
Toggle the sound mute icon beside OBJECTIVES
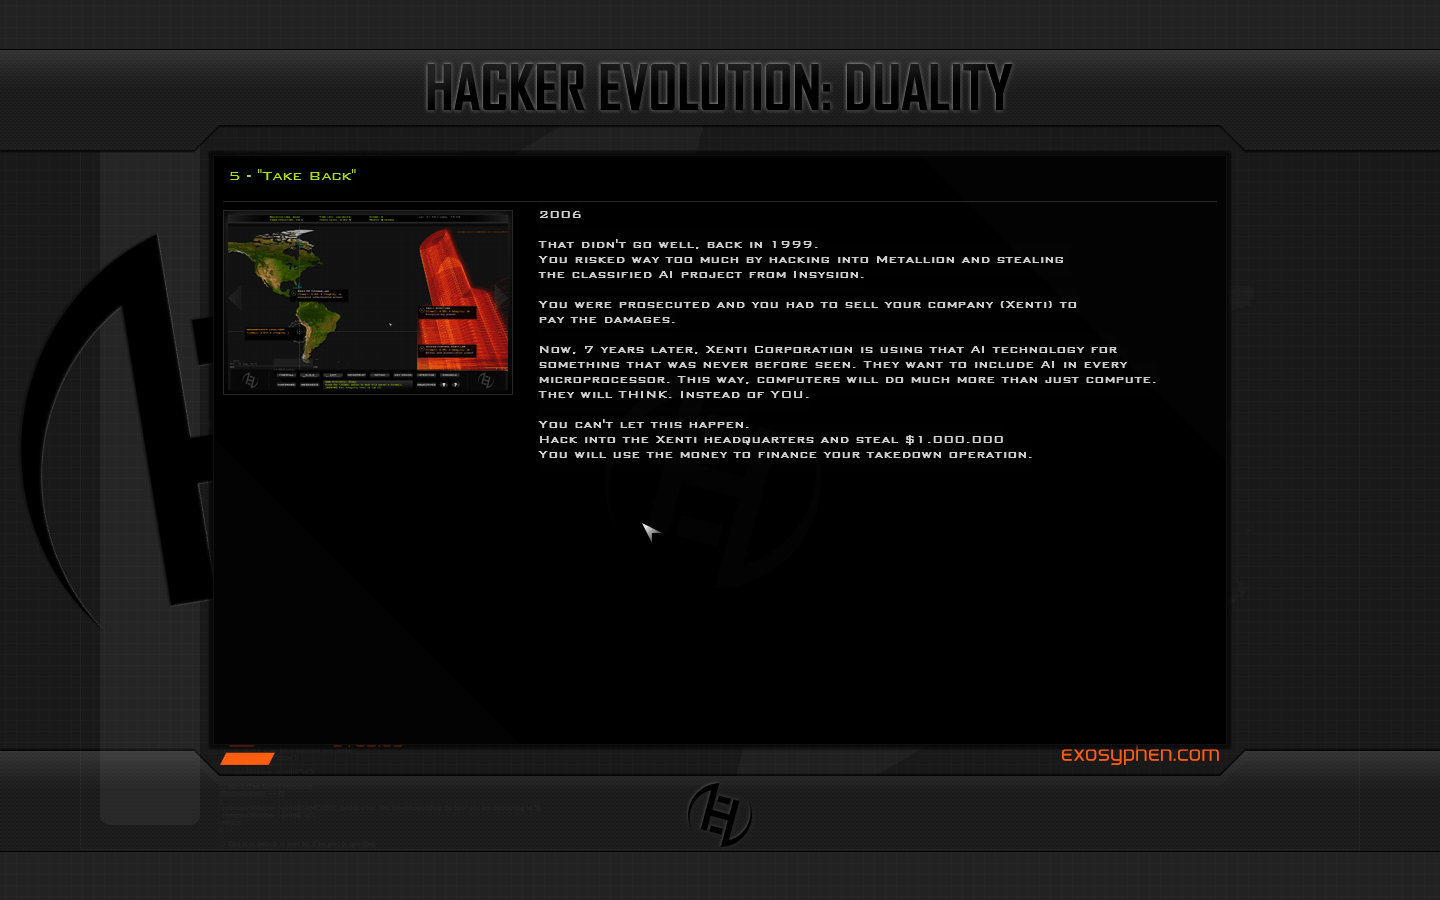coord(444,385)
